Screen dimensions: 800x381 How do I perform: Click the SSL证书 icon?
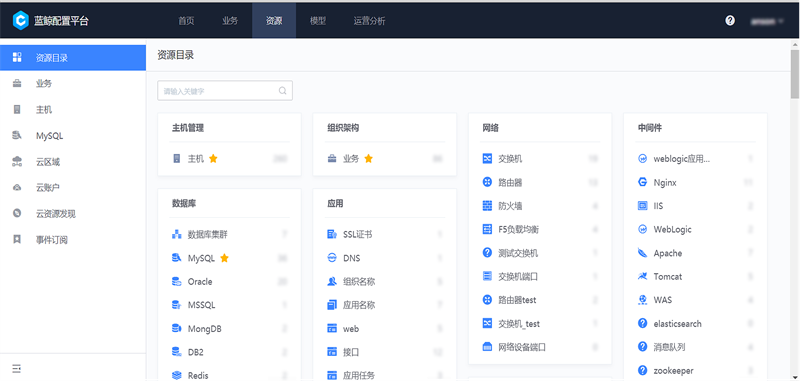pyautogui.click(x=332, y=235)
